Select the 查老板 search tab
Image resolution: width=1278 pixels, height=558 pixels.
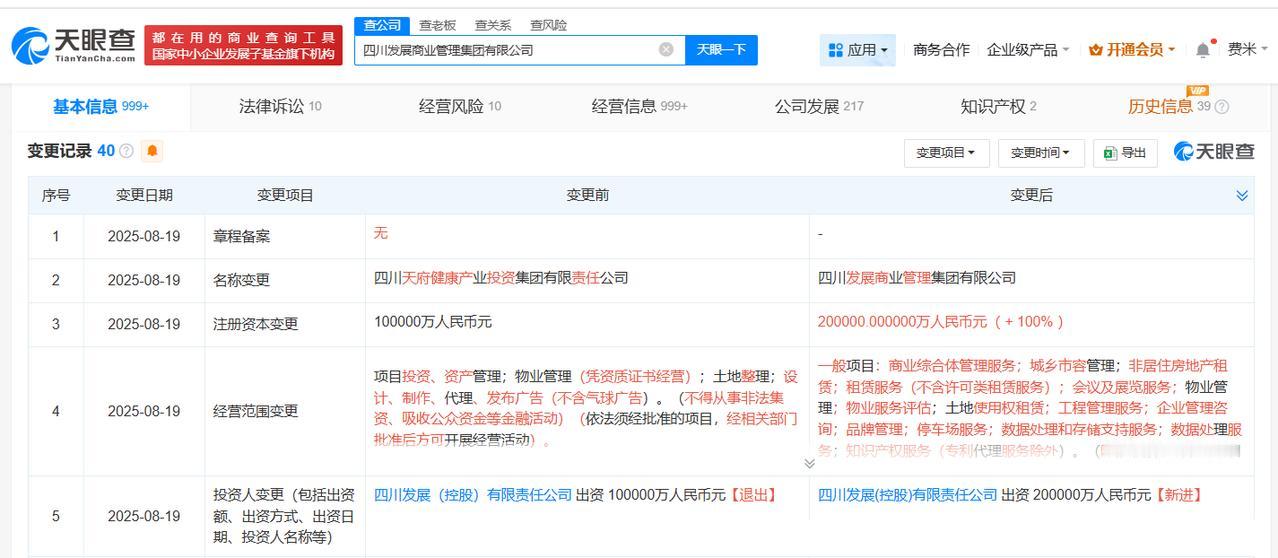tap(437, 25)
